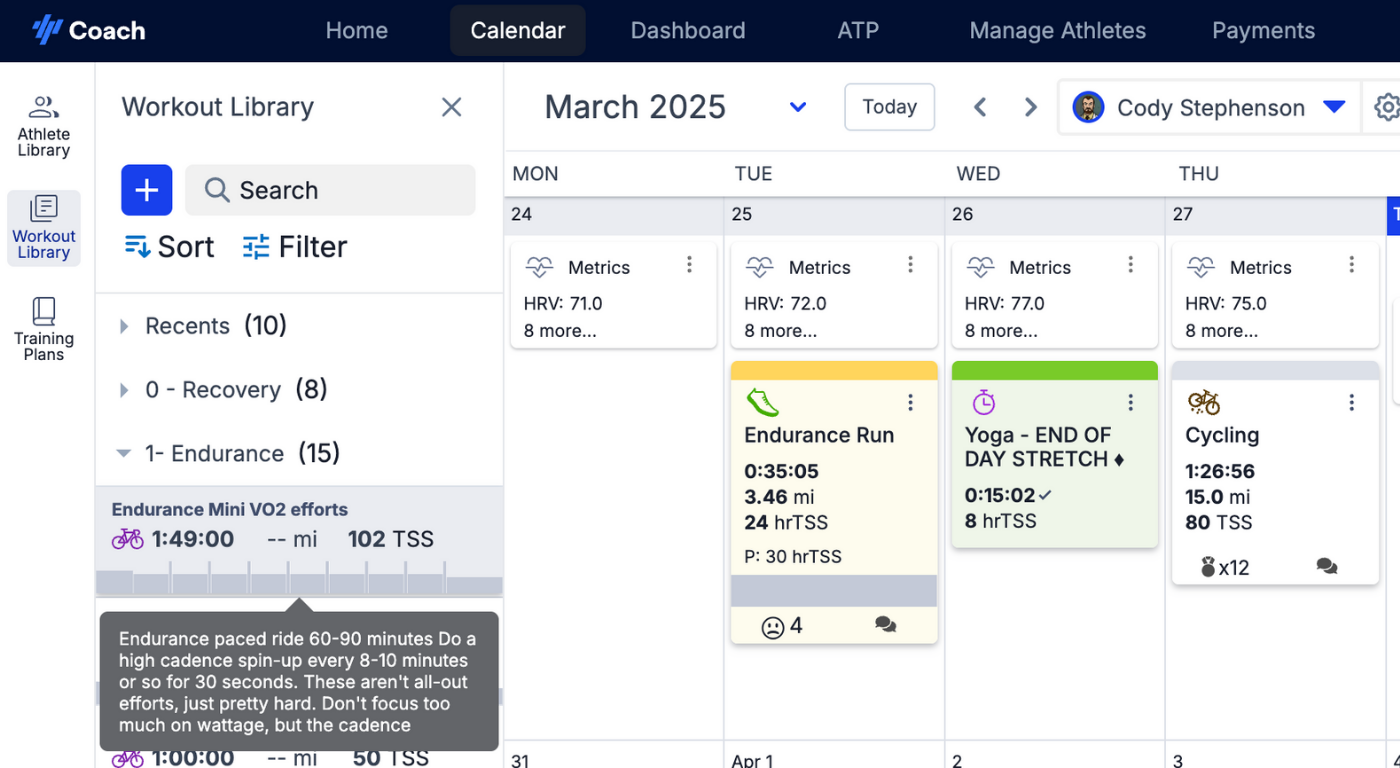The width and height of the screenshot is (1400, 768).
Task: Open three-dot menu on Monday 24 Metrics
Action: pyautogui.click(x=689, y=264)
